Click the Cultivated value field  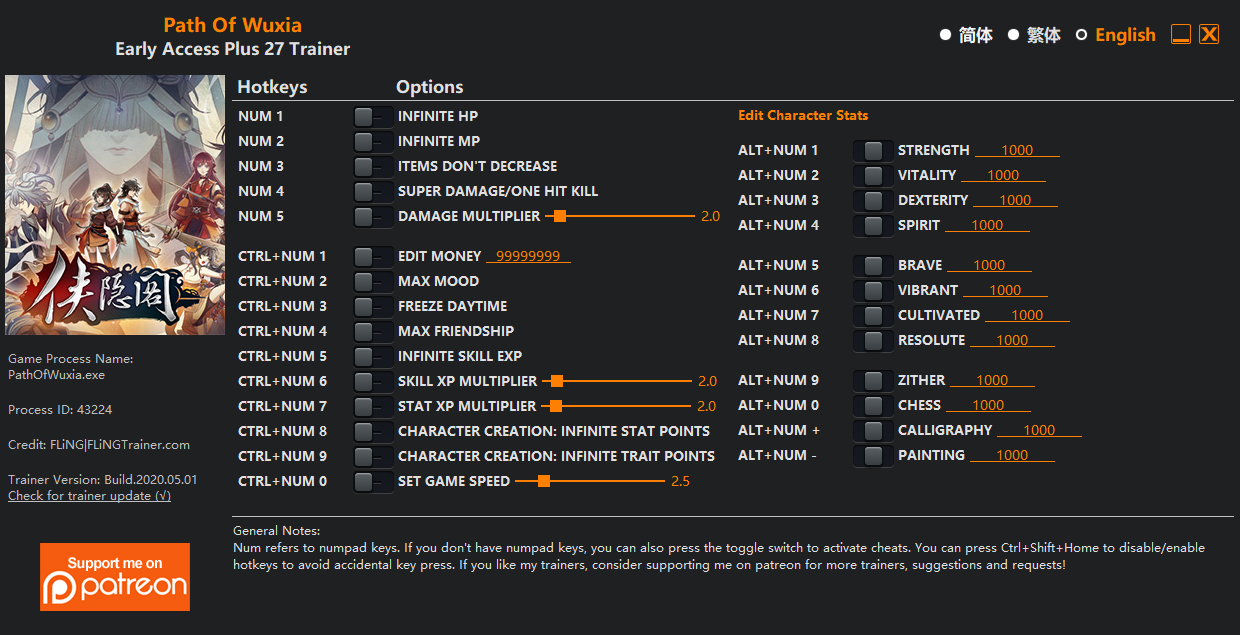pos(1027,315)
